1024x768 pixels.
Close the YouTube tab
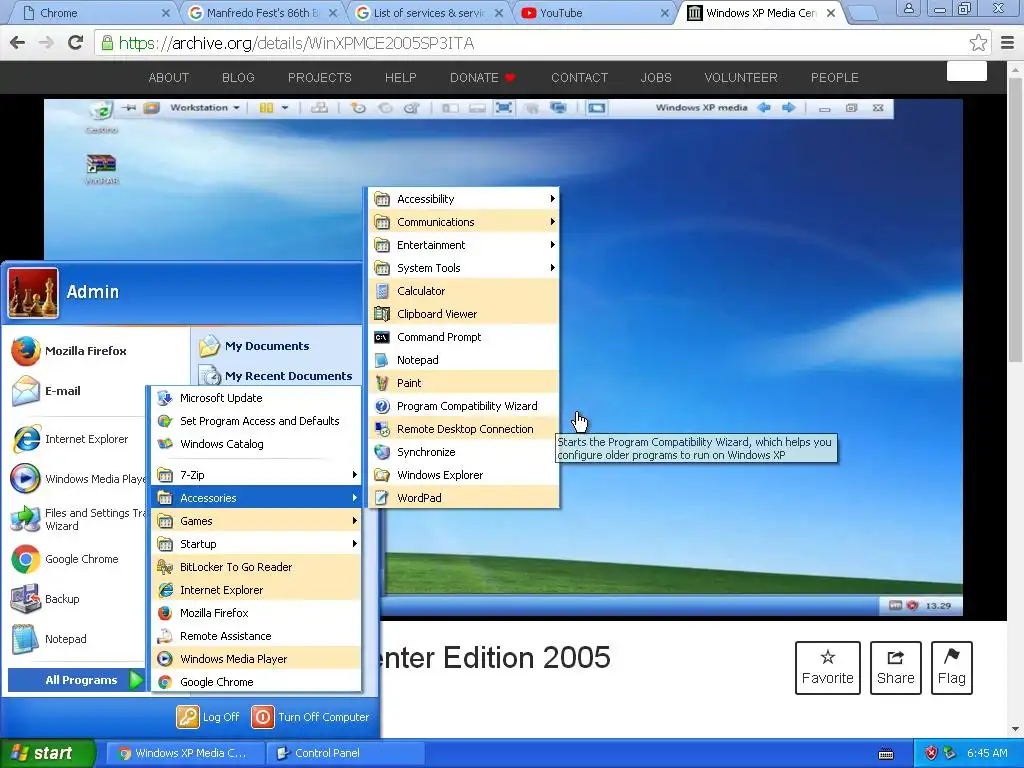coord(665,13)
